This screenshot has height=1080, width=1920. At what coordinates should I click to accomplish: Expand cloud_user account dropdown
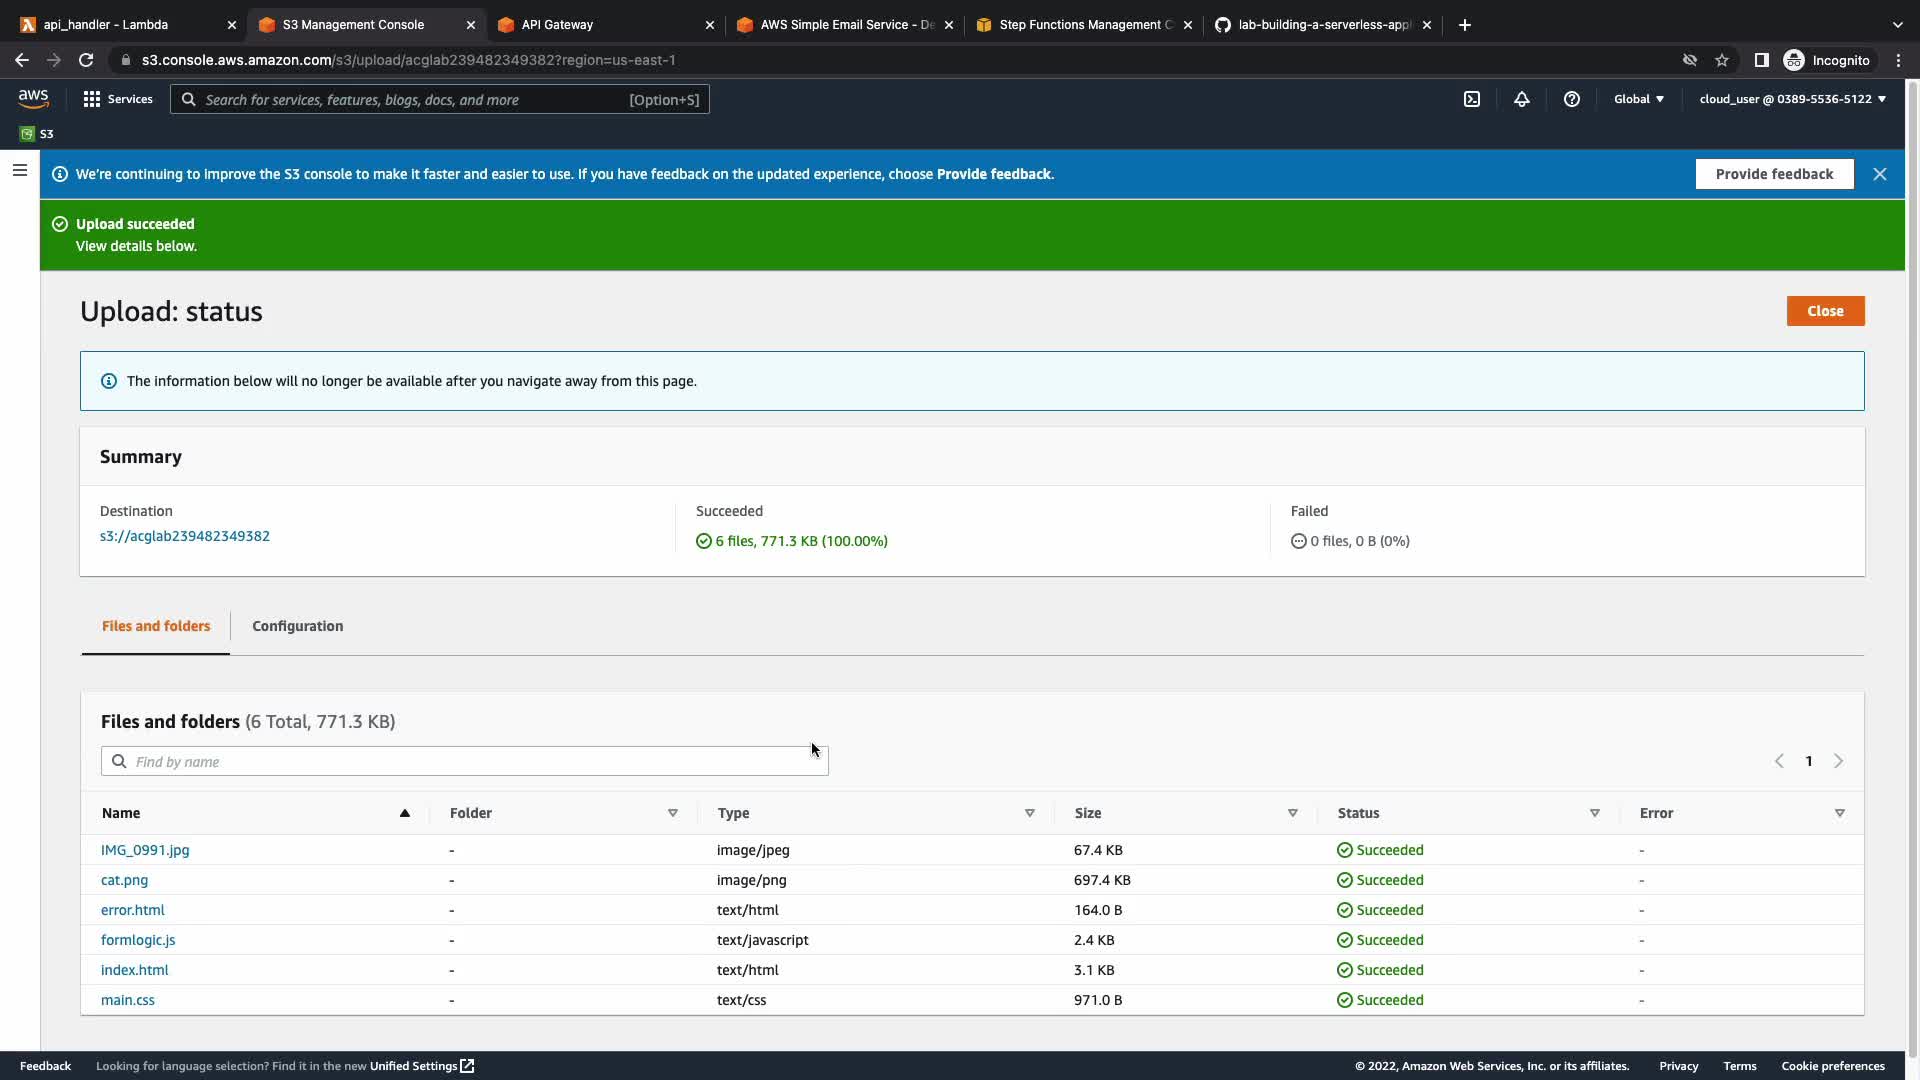pos(1792,99)
